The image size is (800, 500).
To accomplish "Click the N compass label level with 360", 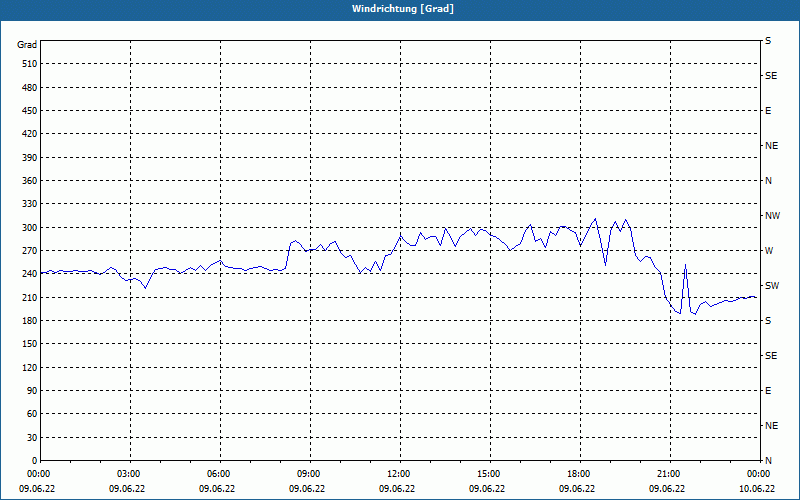I will [x=768, y=181].
